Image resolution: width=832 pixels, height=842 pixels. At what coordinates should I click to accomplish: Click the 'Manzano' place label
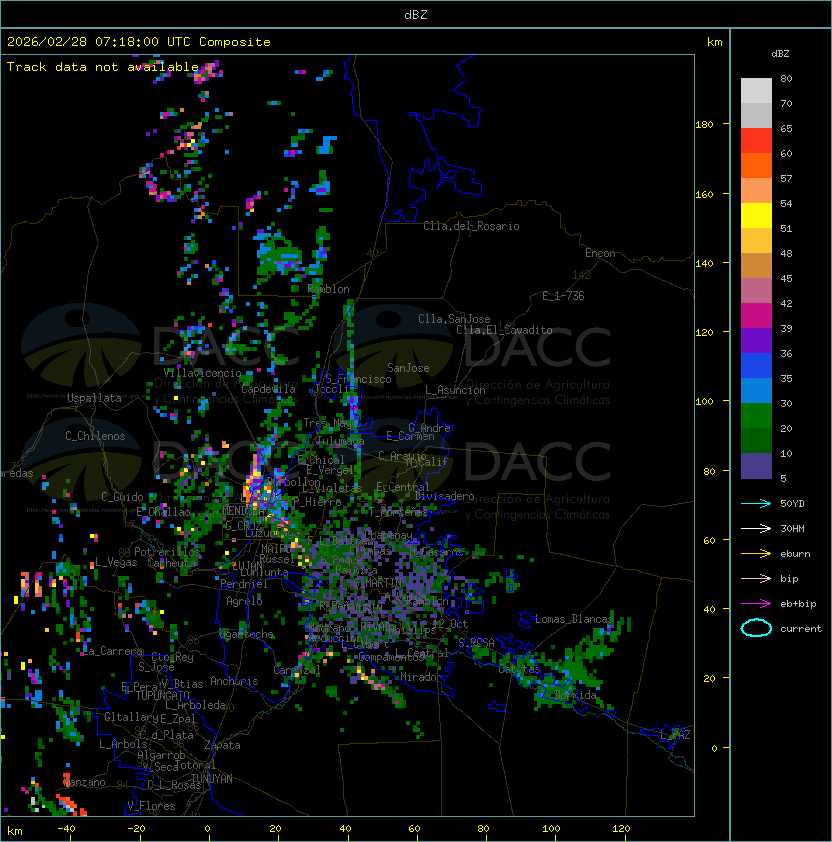pyautogui.click(x=84, y=782)
